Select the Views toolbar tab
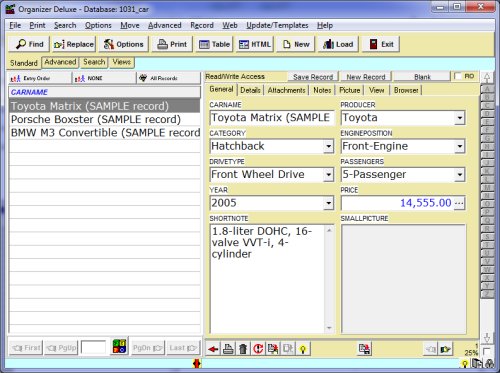500x373 pixels. point(121,62)
